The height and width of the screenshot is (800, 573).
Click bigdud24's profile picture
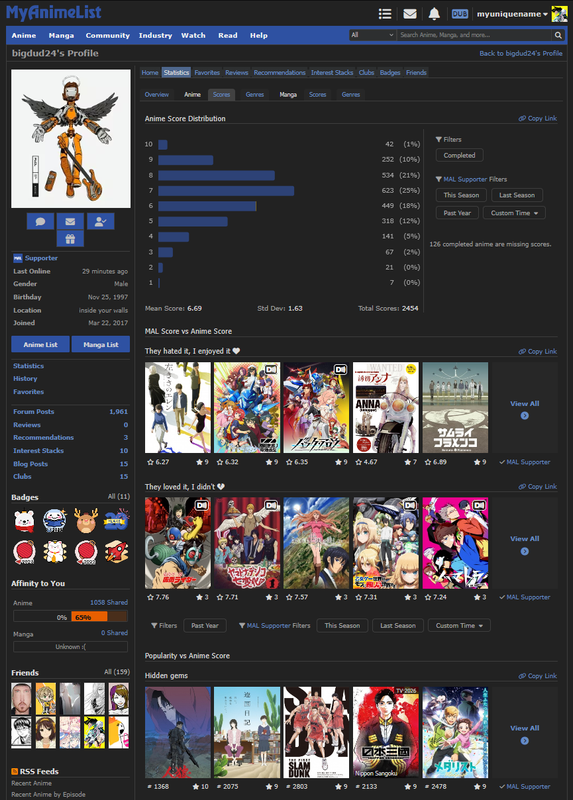[x=71, y=139]
